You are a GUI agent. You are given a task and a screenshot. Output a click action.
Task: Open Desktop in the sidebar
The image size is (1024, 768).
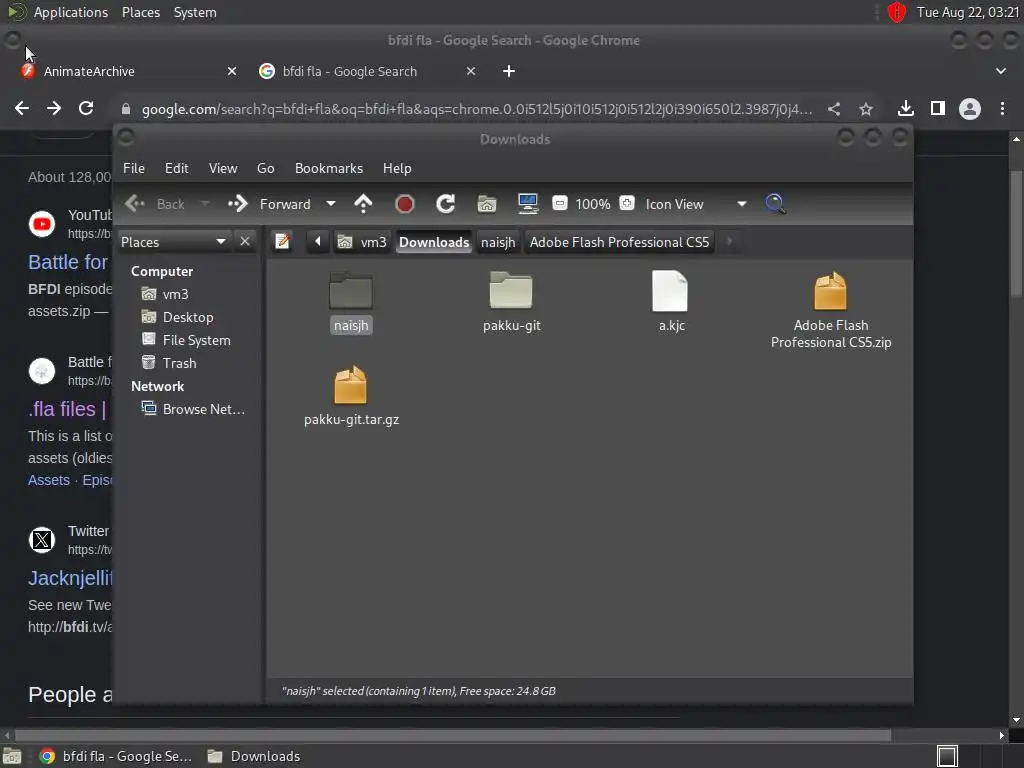(x=188, y=317)
